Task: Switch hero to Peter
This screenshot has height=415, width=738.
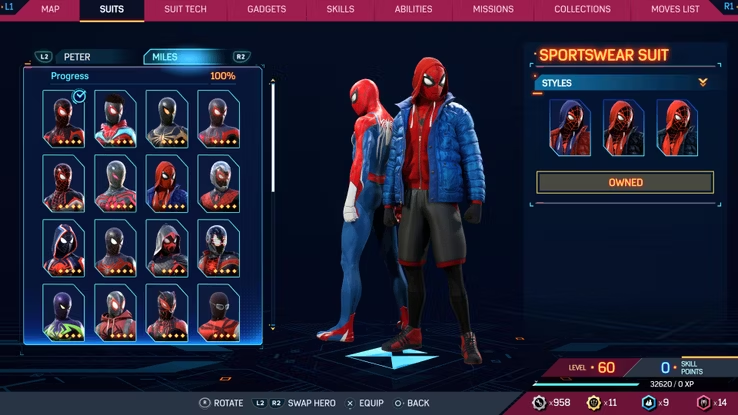Action: point(76,57)
